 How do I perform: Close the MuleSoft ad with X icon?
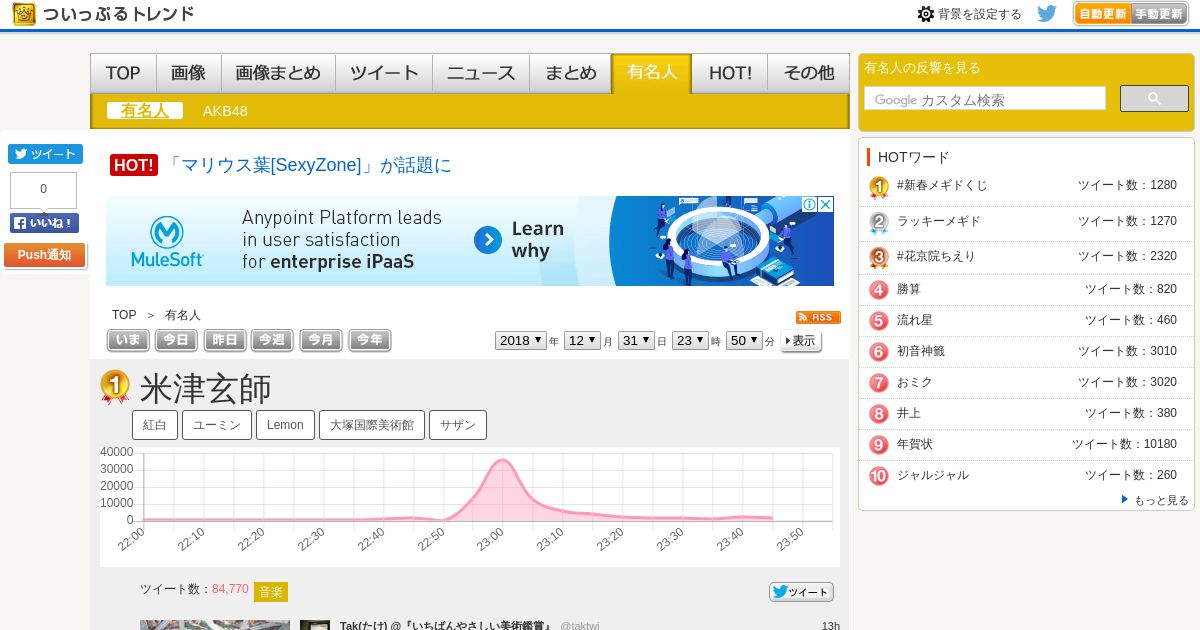click(826, 204)
